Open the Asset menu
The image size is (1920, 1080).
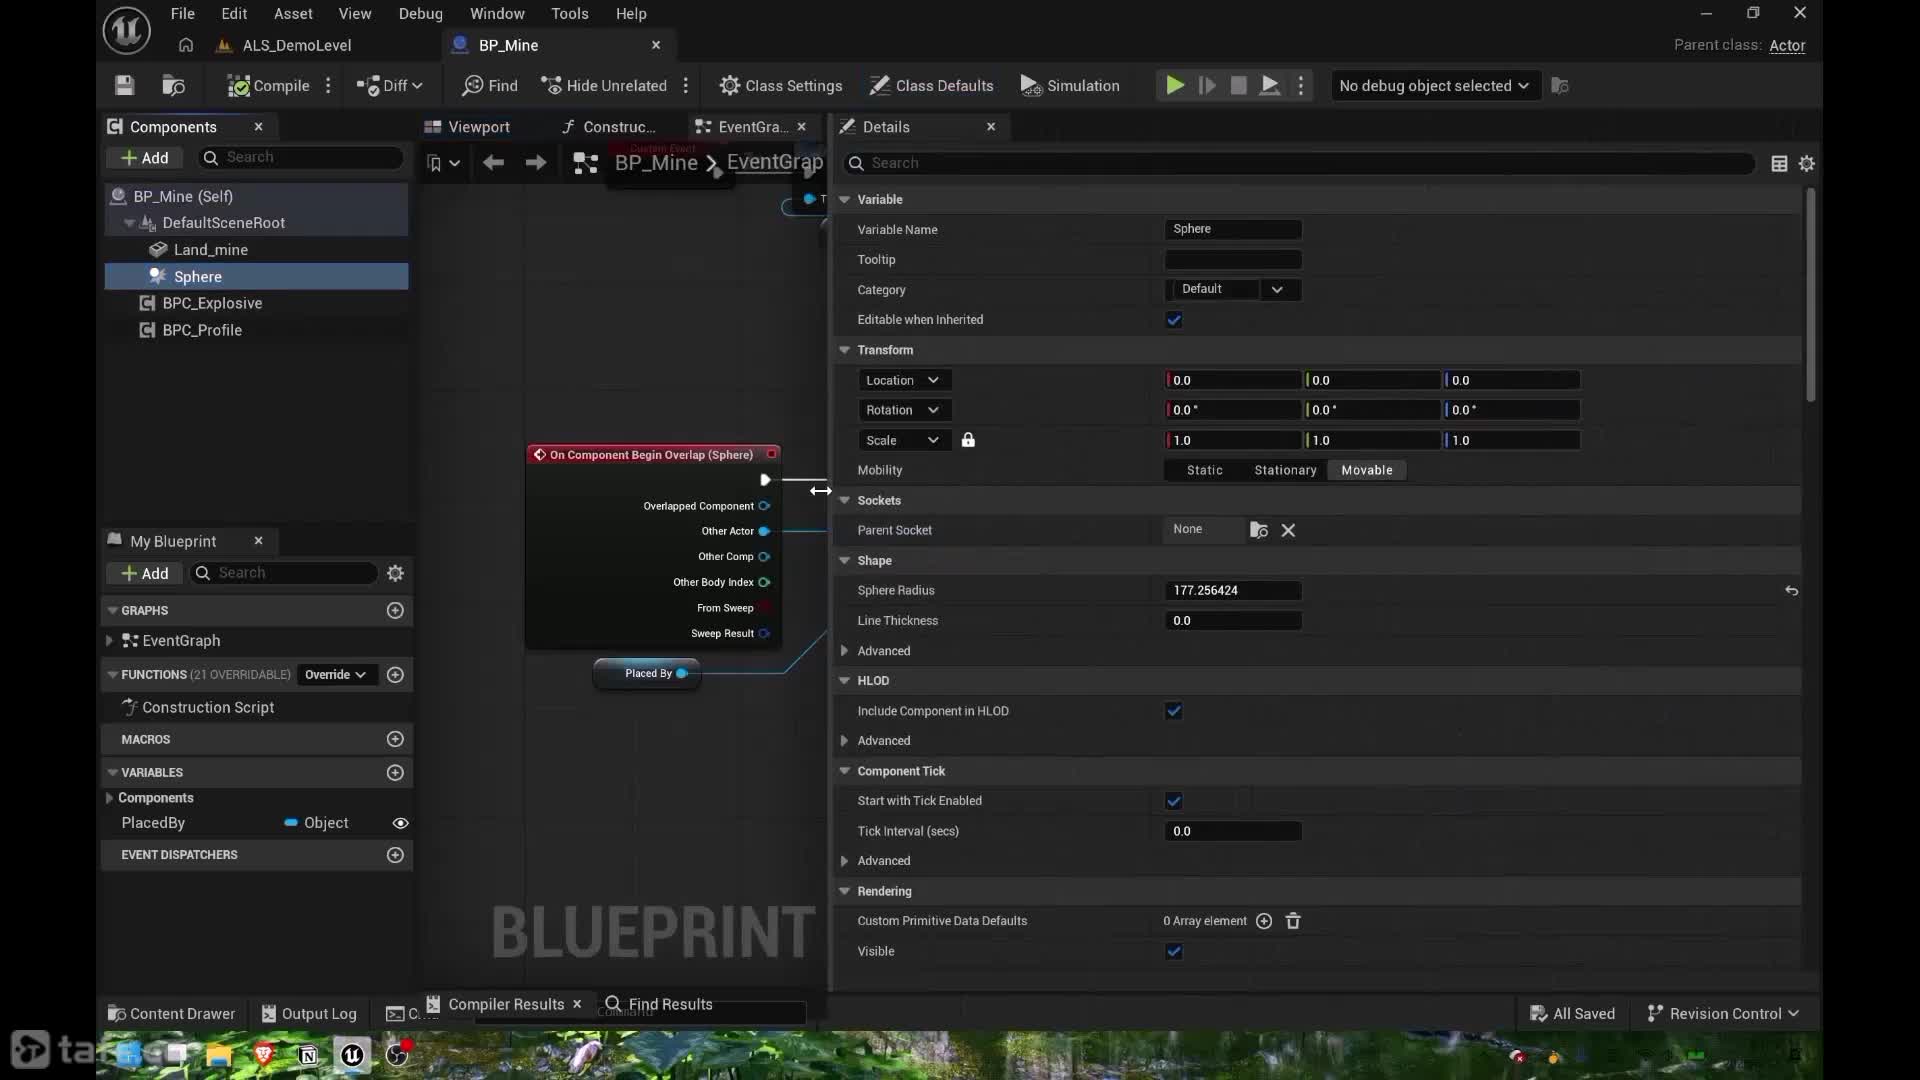pos(293,14)
